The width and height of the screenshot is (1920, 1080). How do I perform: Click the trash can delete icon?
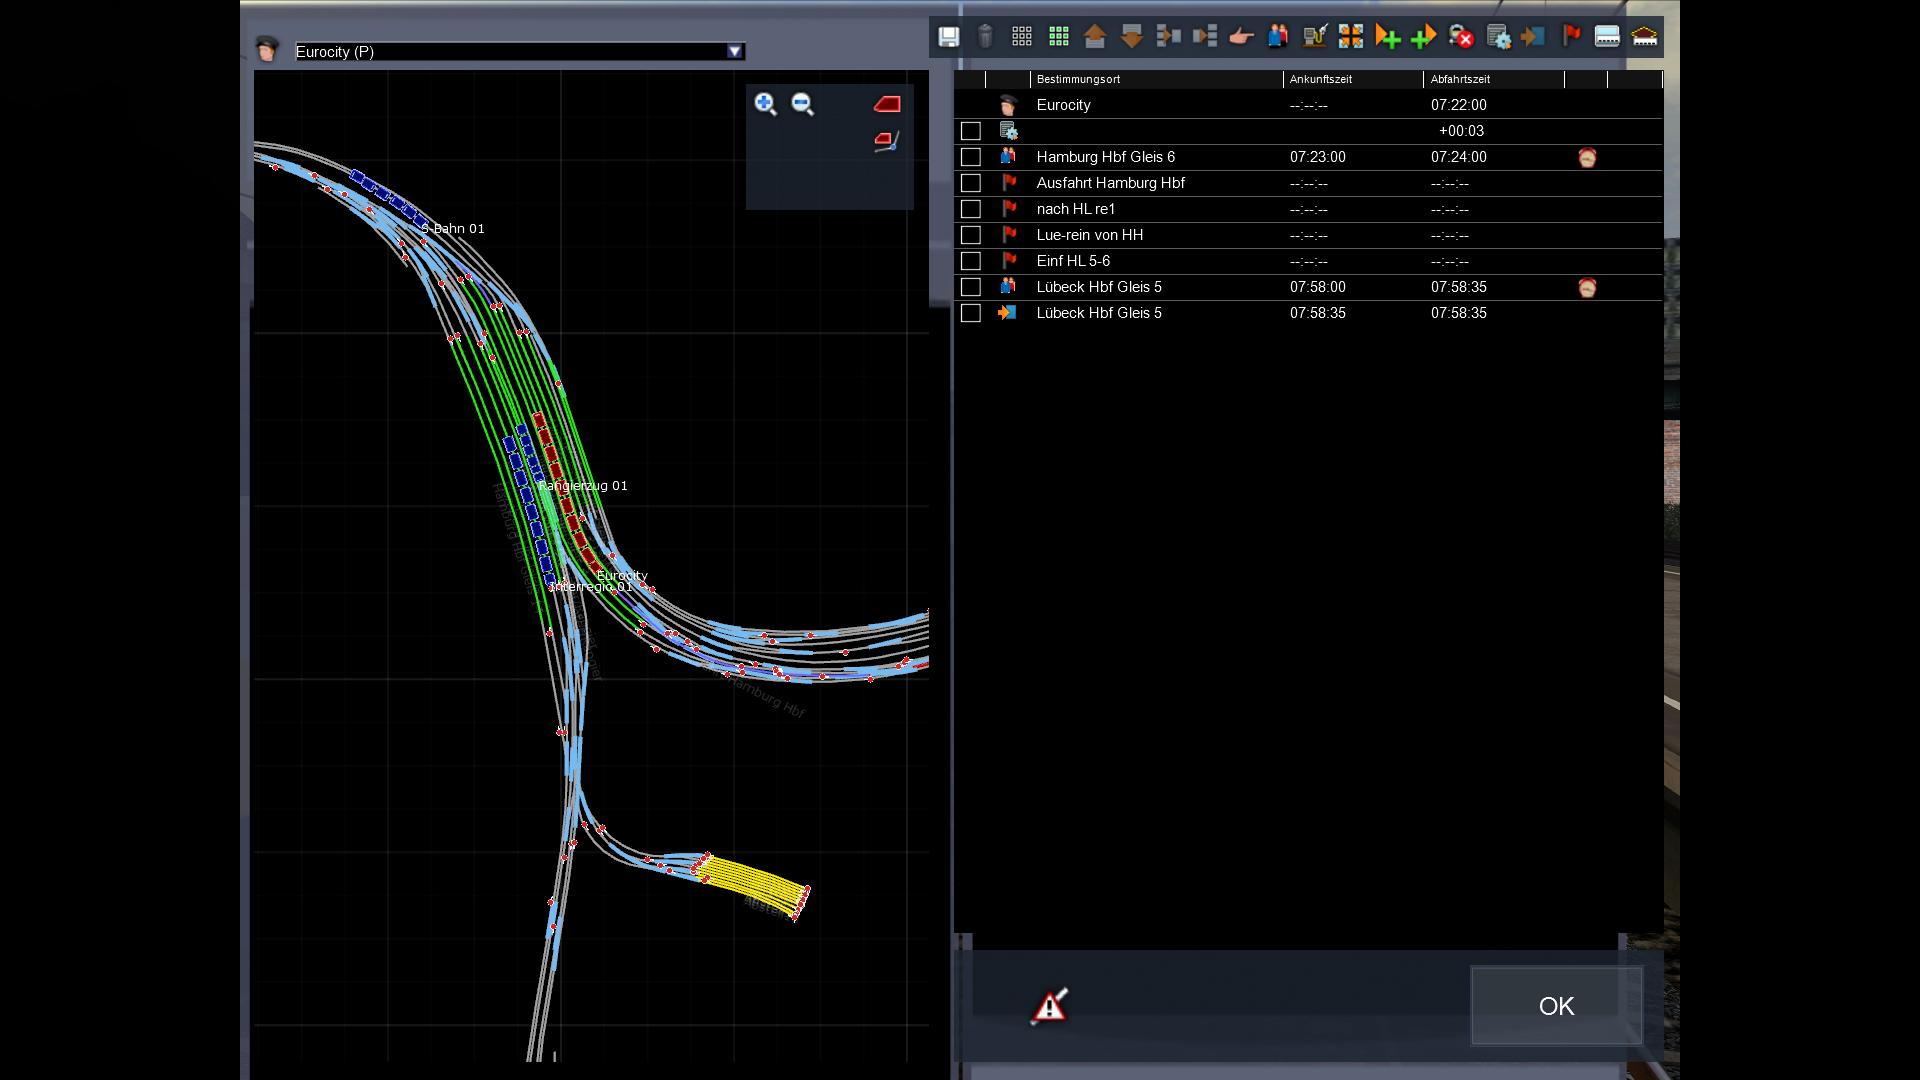(985, 37)
